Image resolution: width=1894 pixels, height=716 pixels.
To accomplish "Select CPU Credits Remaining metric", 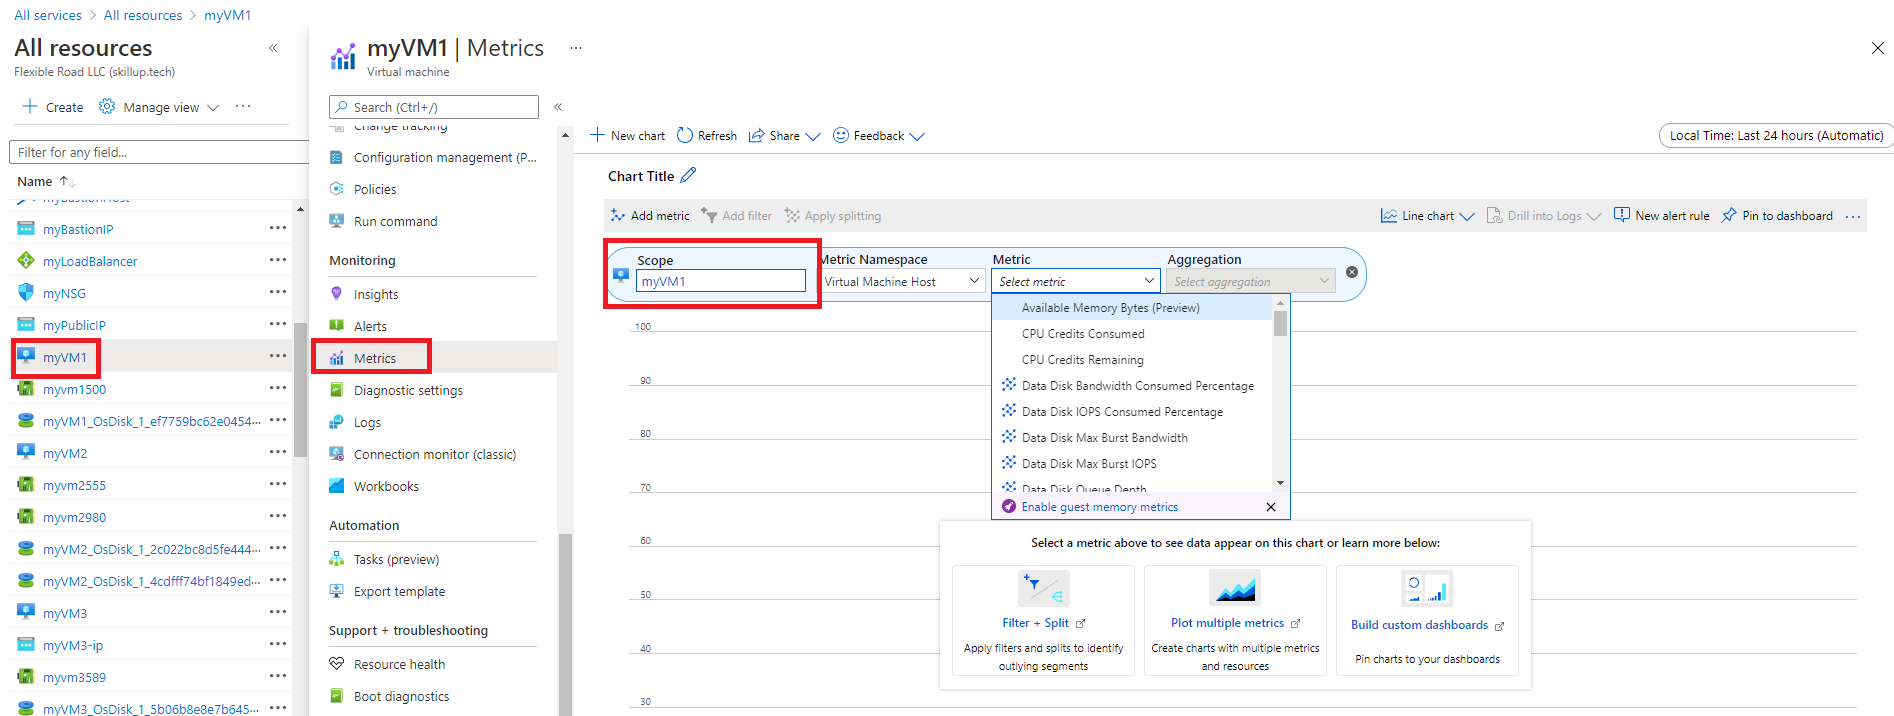I will pos(1132,360).
